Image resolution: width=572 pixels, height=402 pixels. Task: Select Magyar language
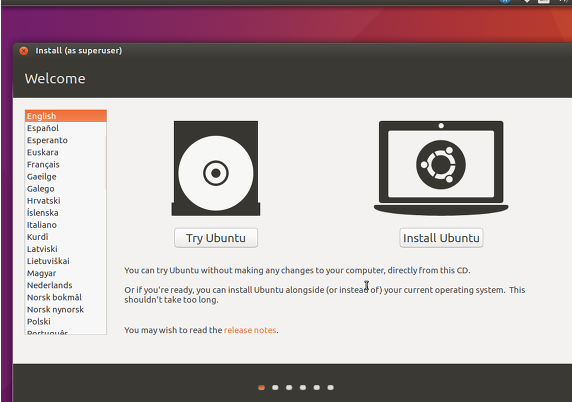pos(66,273)
